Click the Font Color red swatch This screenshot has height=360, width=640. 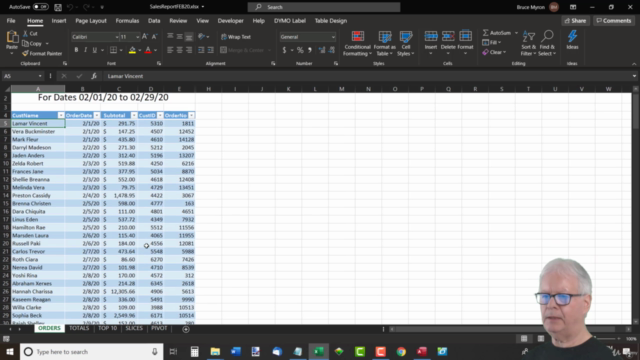(x=148, y=50)
